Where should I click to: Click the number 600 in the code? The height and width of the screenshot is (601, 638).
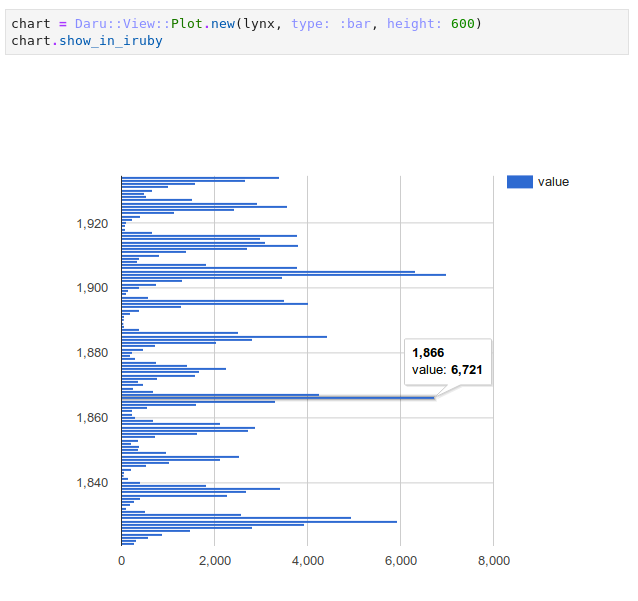tap(463, 23)
